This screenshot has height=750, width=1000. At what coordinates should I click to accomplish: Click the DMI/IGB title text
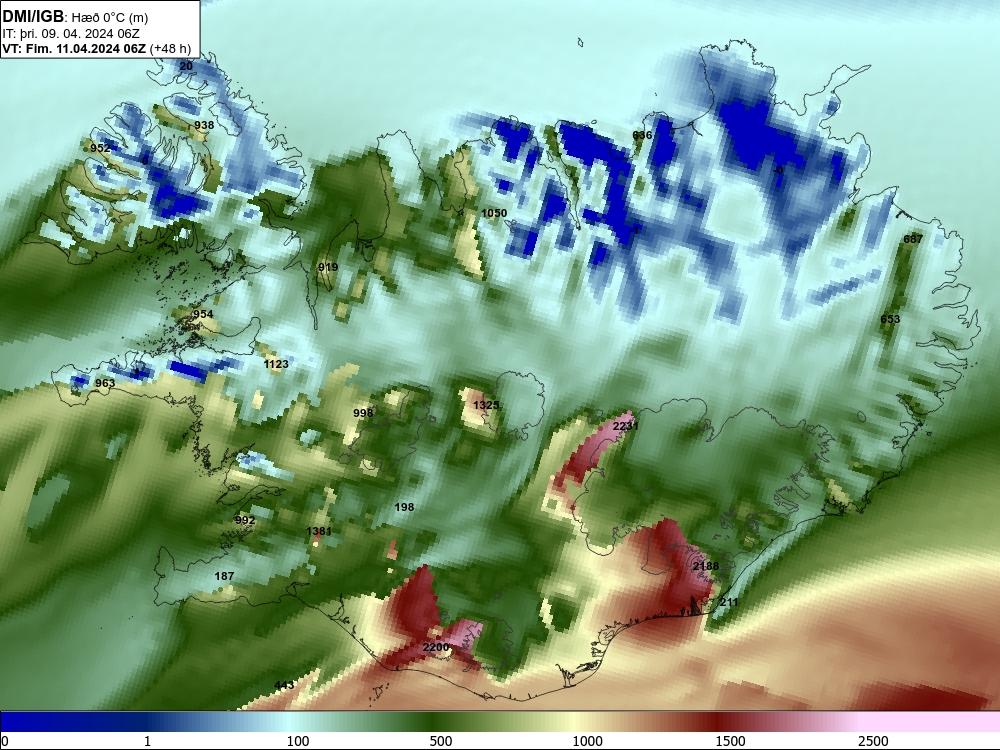(33, 17)
